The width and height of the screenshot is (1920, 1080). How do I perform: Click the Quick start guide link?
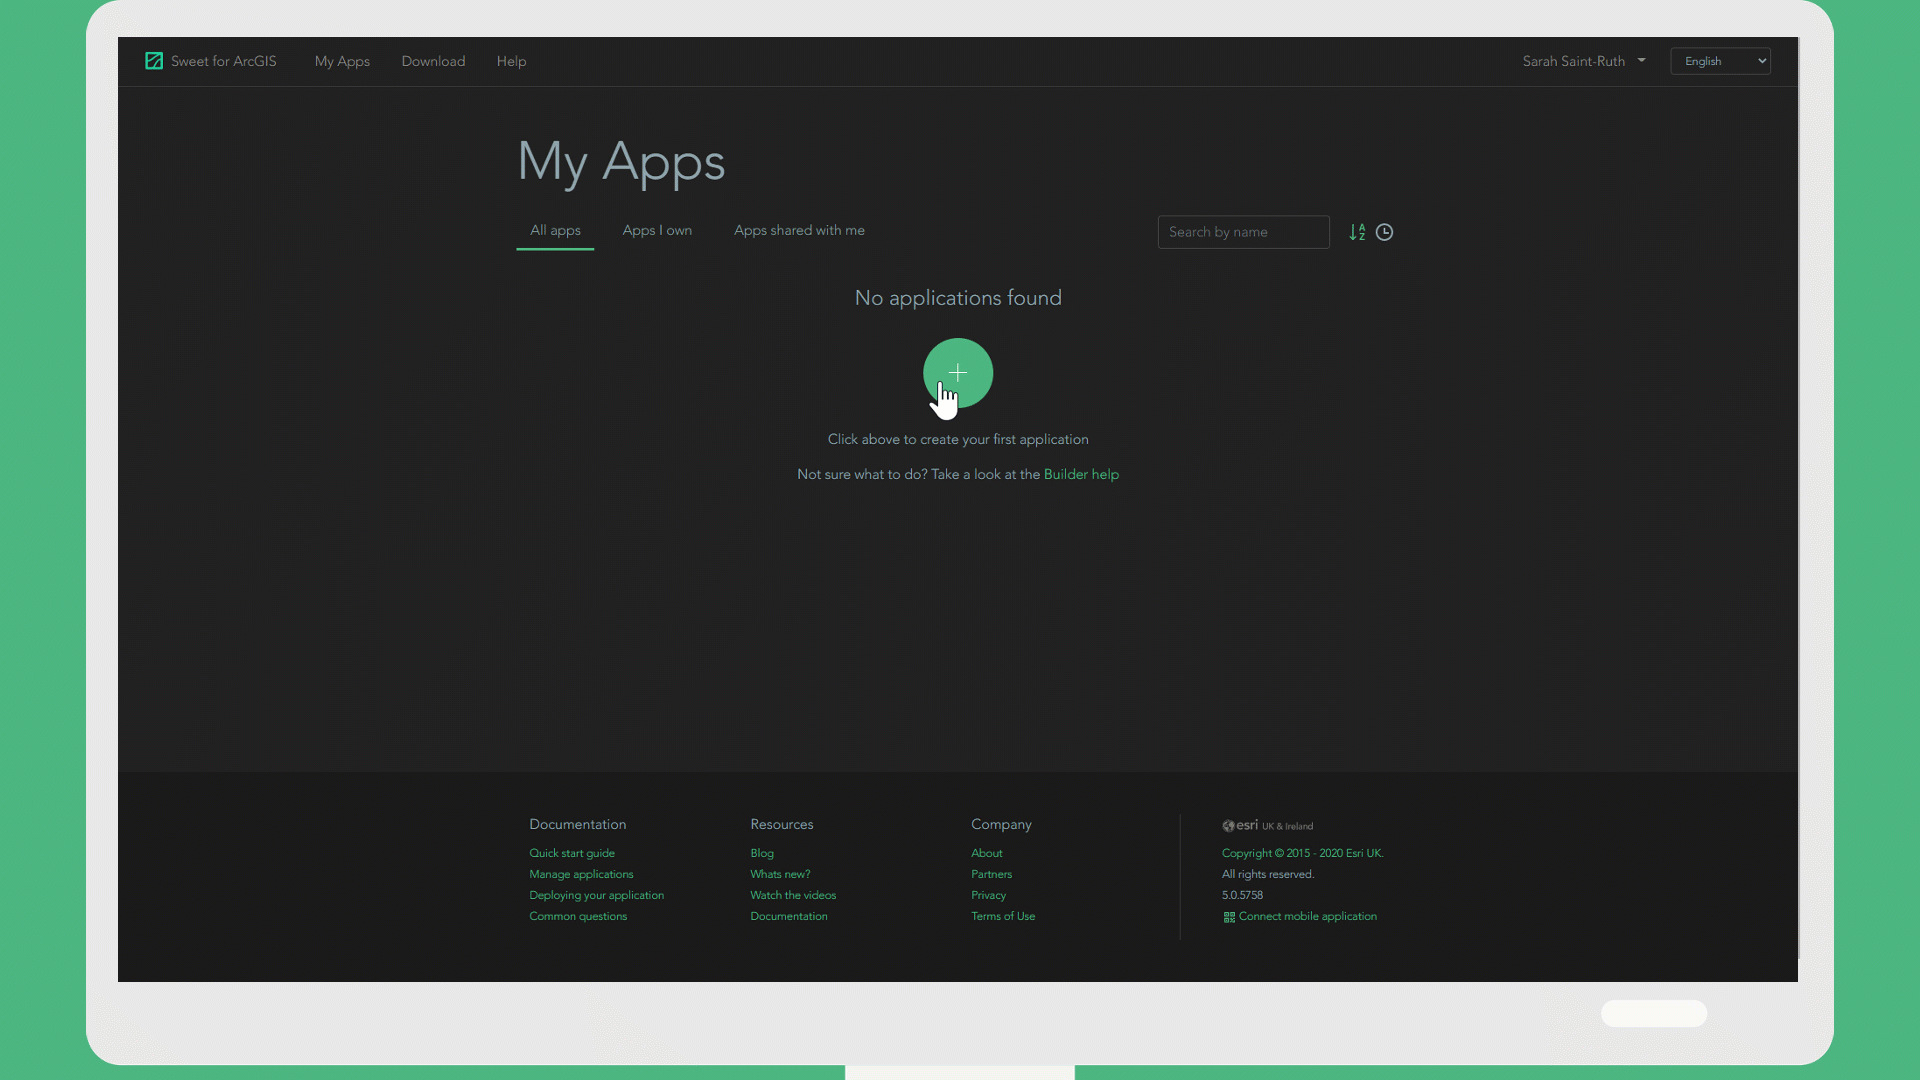571,853
